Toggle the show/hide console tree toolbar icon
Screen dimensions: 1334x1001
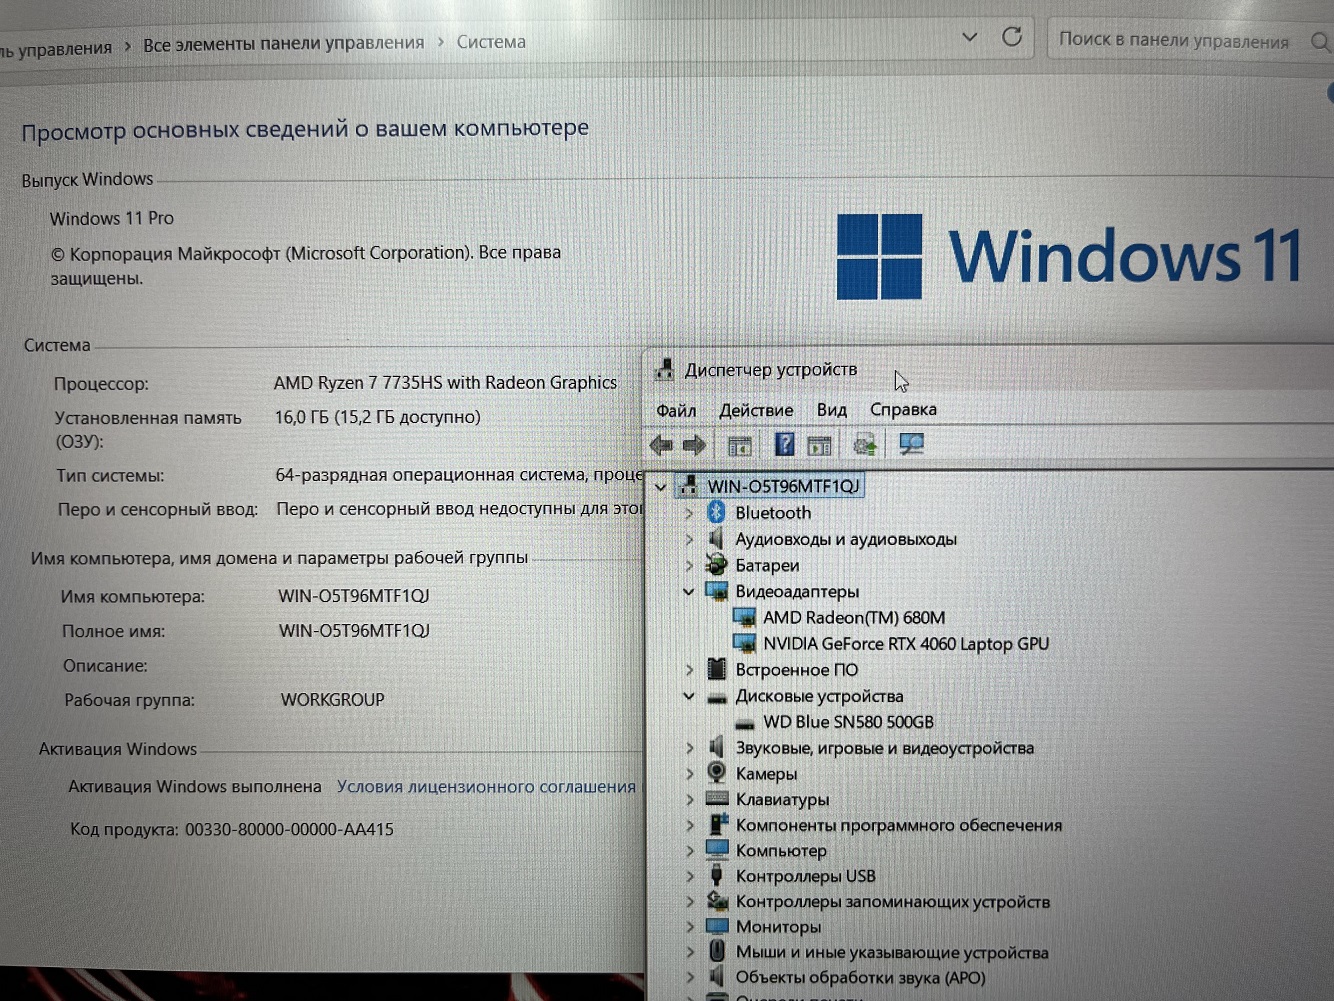[739, 445]
